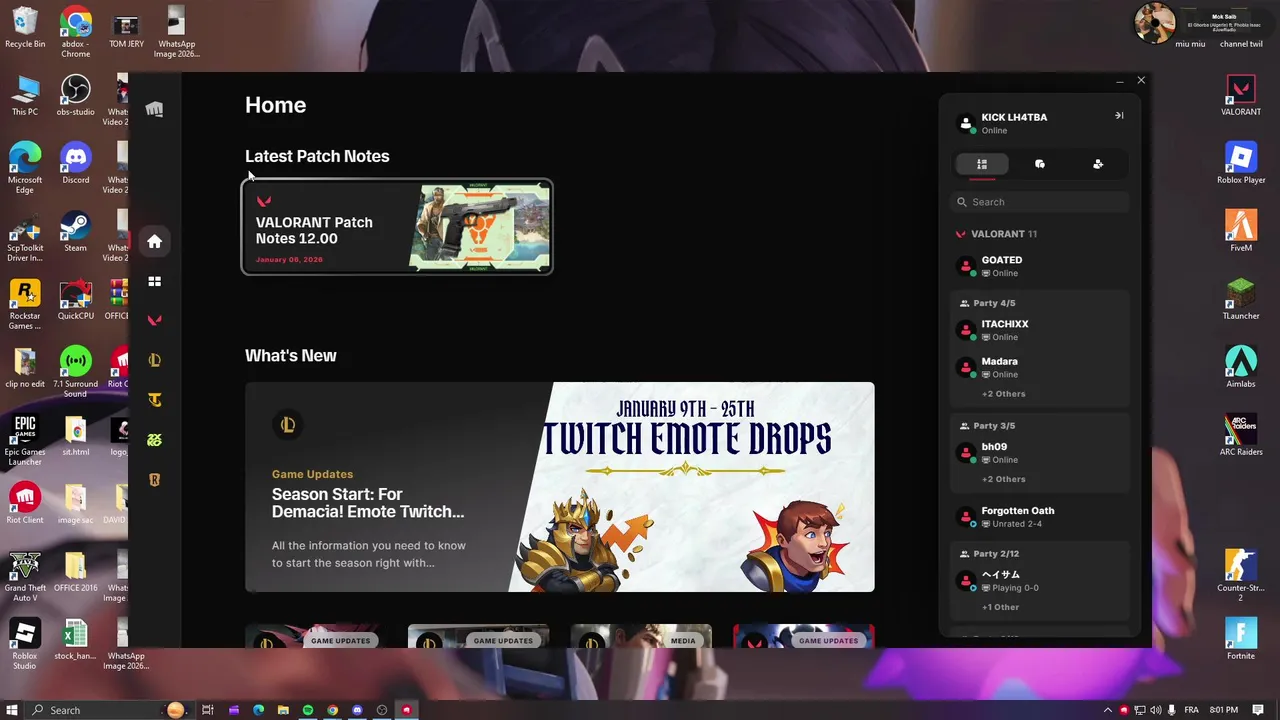
Task: Open Aimlabs desktop shortcut
Action: click(1241, 368)
